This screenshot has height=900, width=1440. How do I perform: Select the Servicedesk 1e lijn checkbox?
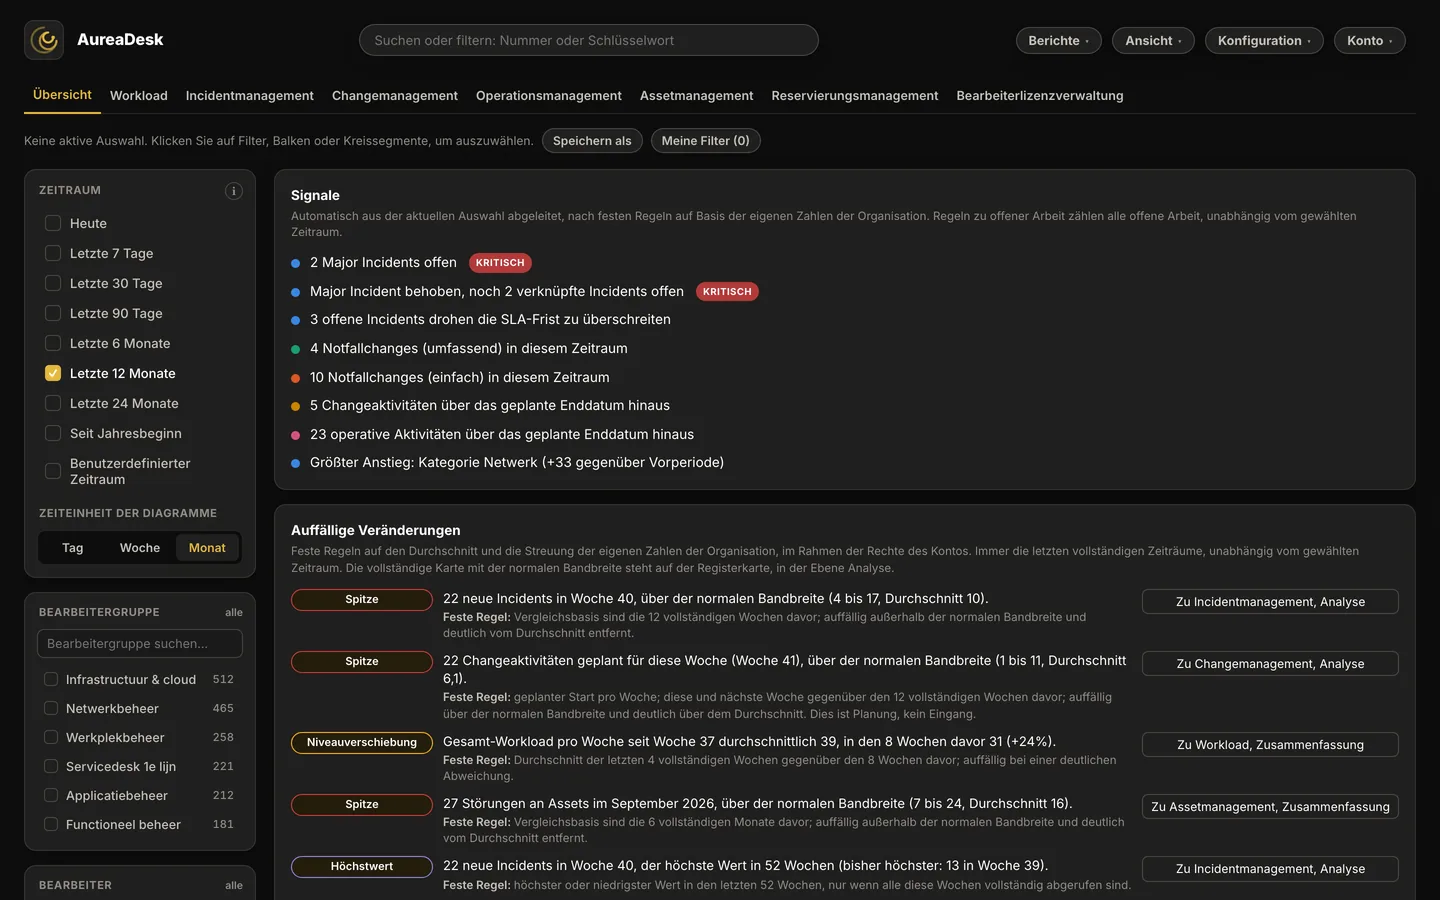click(x=51, y=766)
